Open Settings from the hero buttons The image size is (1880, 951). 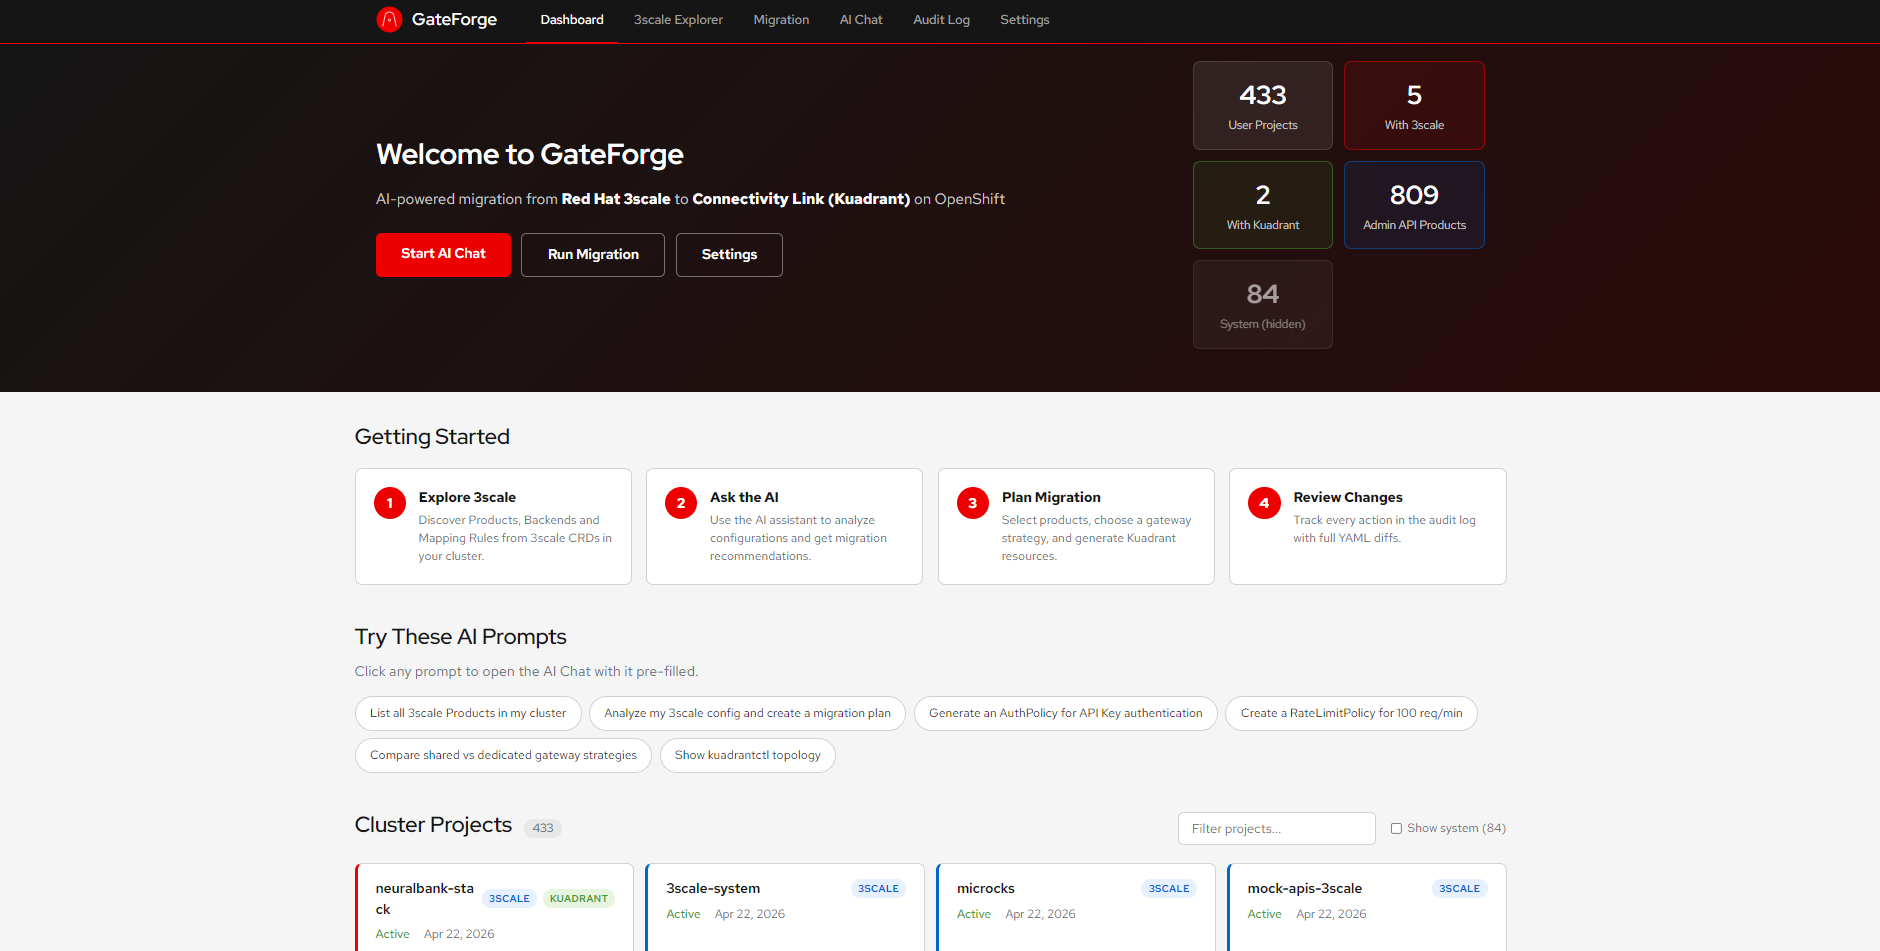pyautogui.click(x=729, y=255)
